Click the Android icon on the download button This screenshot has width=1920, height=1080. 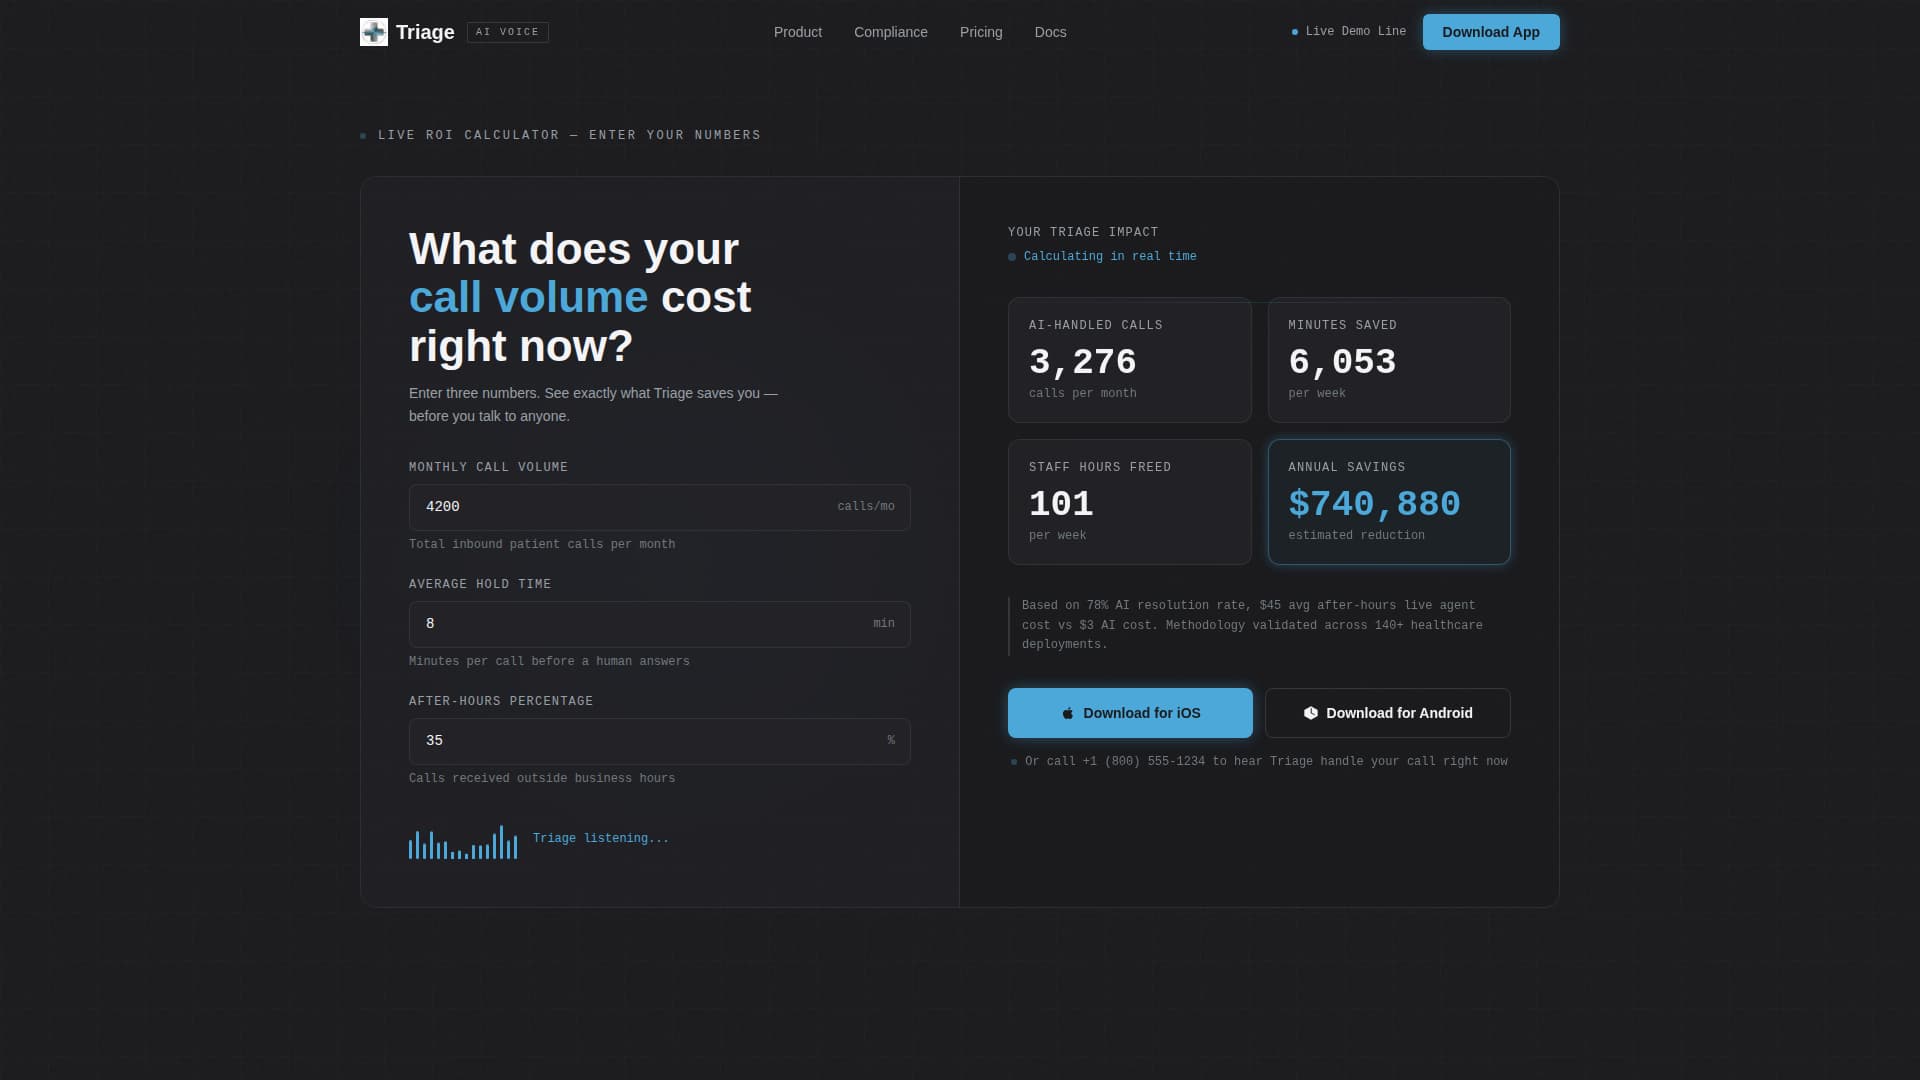pos(1310,713)
